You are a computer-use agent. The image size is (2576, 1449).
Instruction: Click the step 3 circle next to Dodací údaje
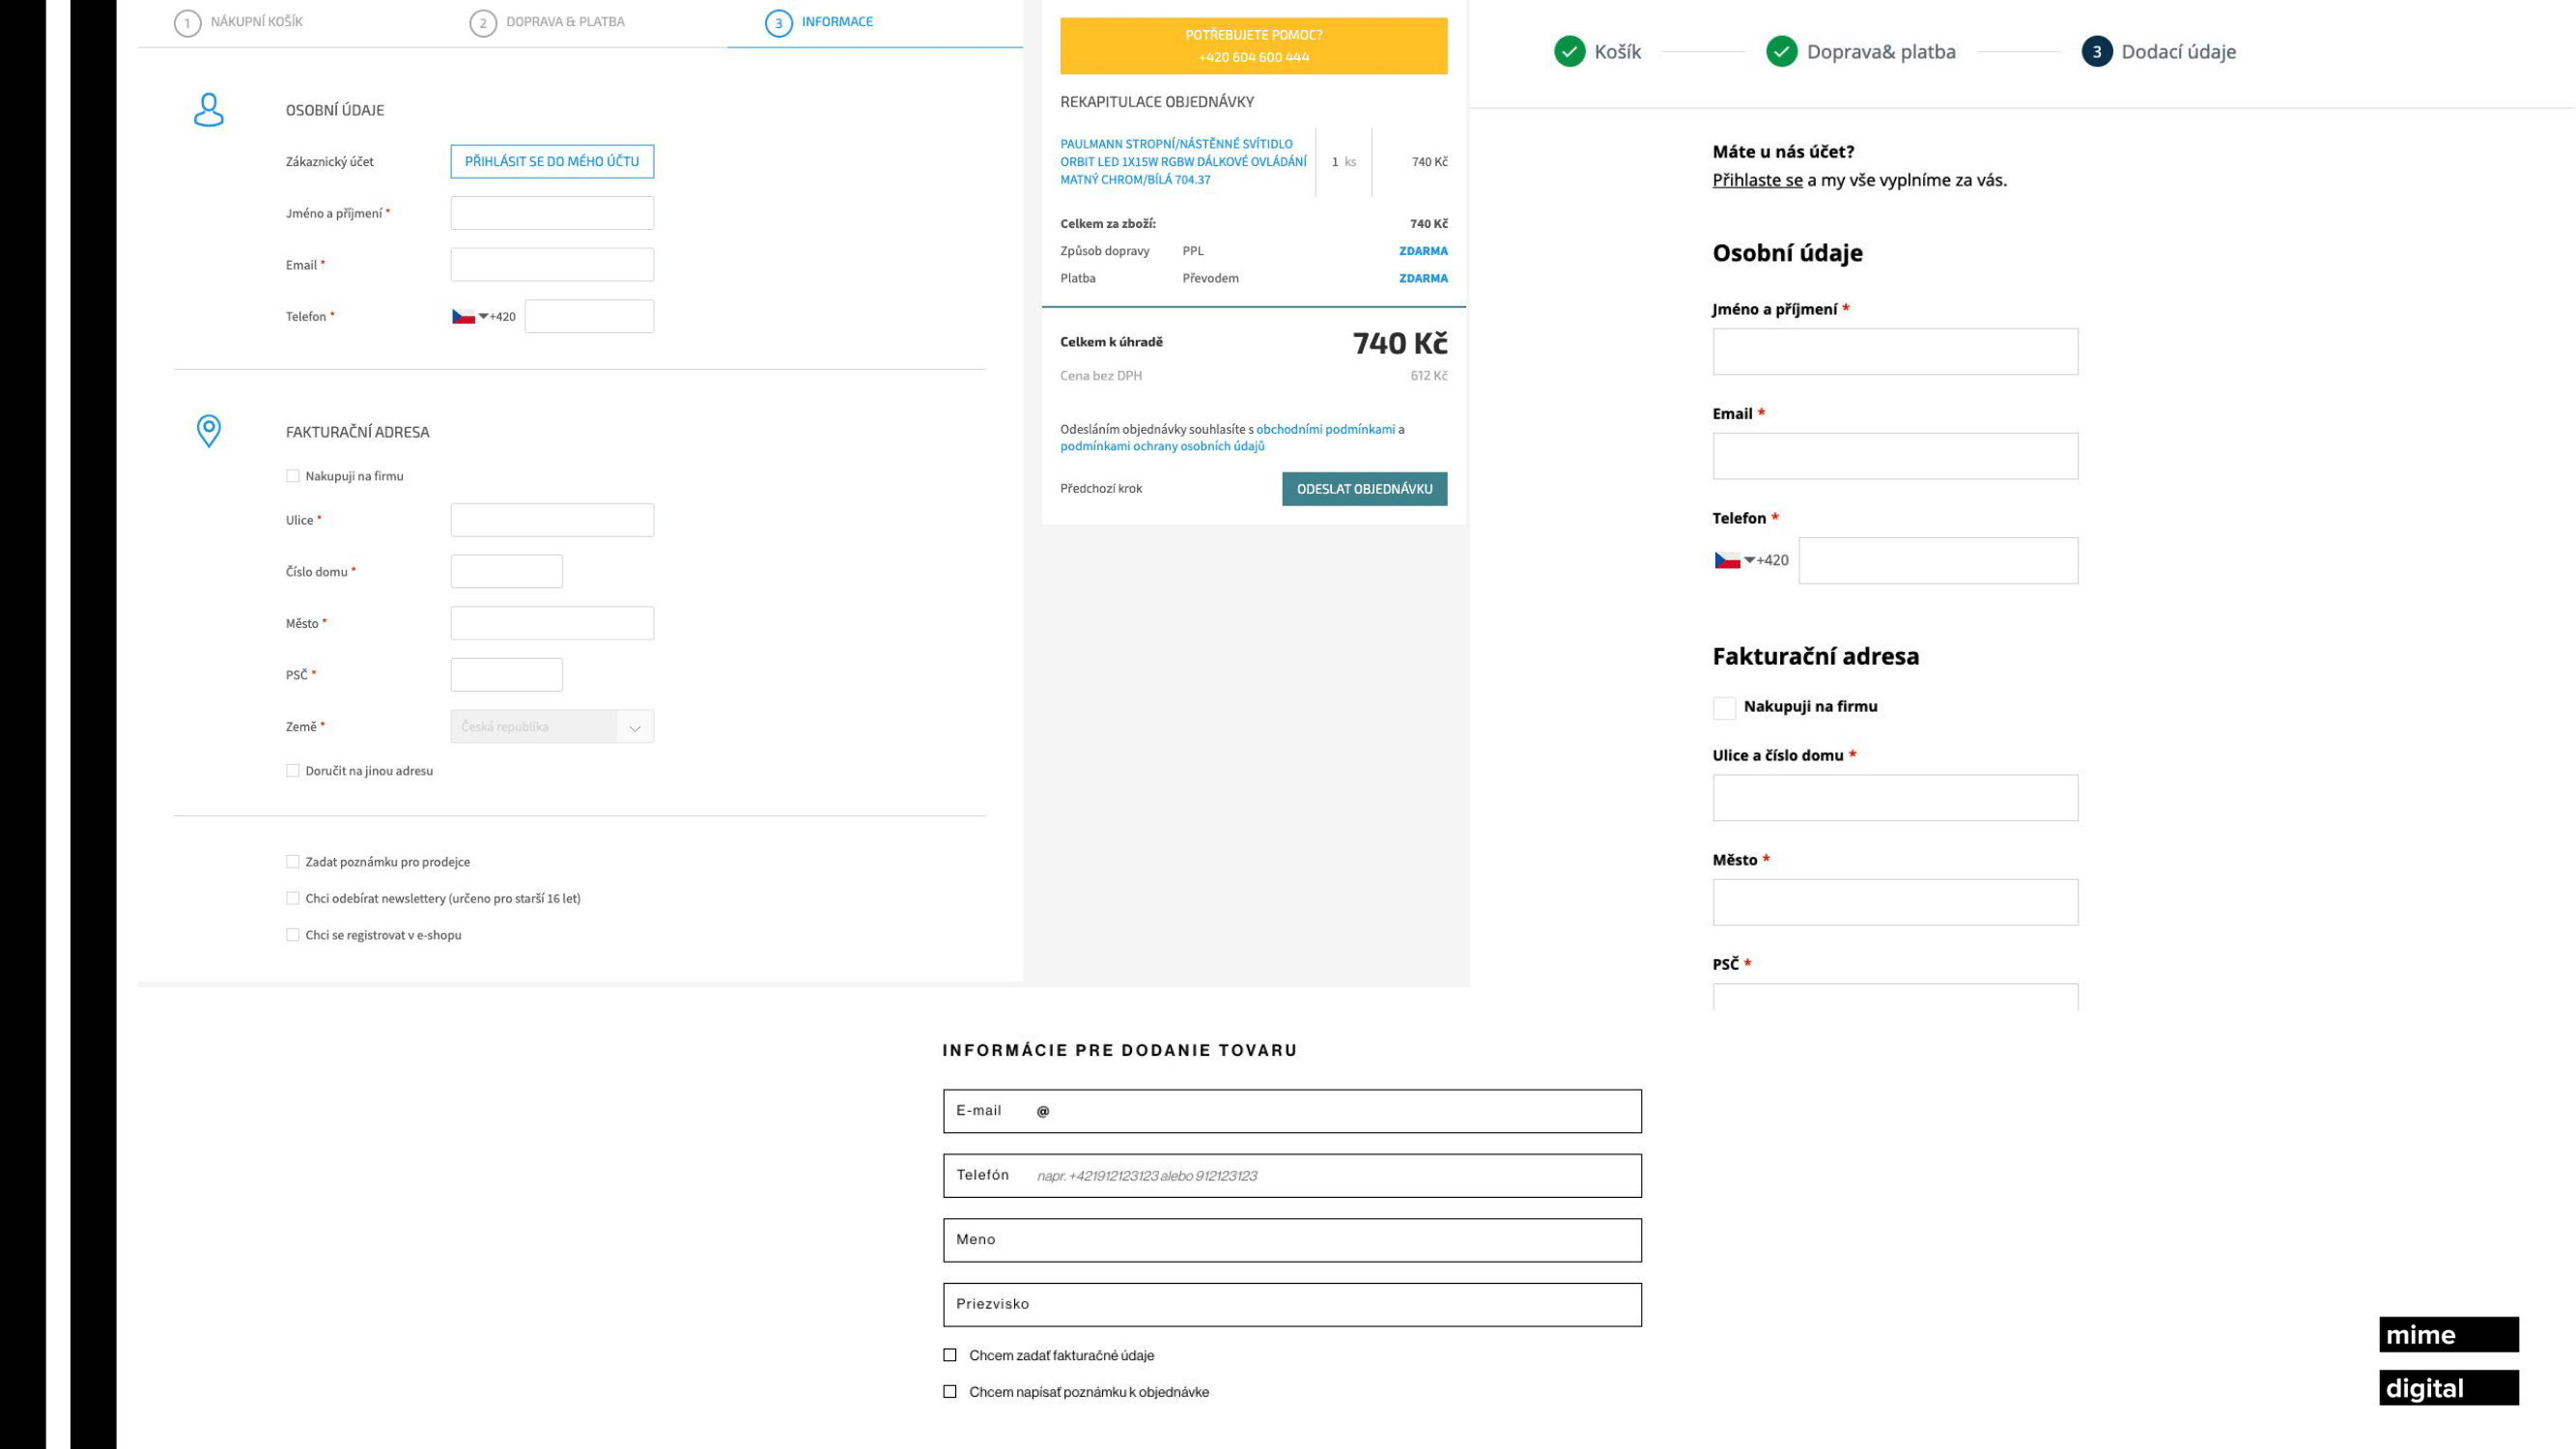point(2096,51)
